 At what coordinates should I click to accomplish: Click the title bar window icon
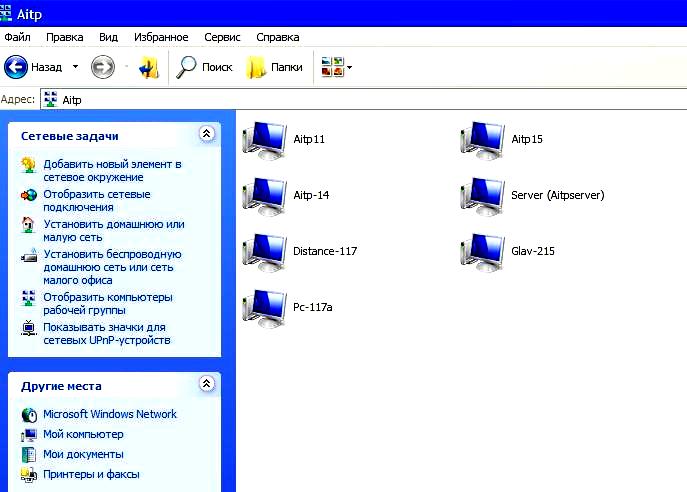(x=5, y=13)
